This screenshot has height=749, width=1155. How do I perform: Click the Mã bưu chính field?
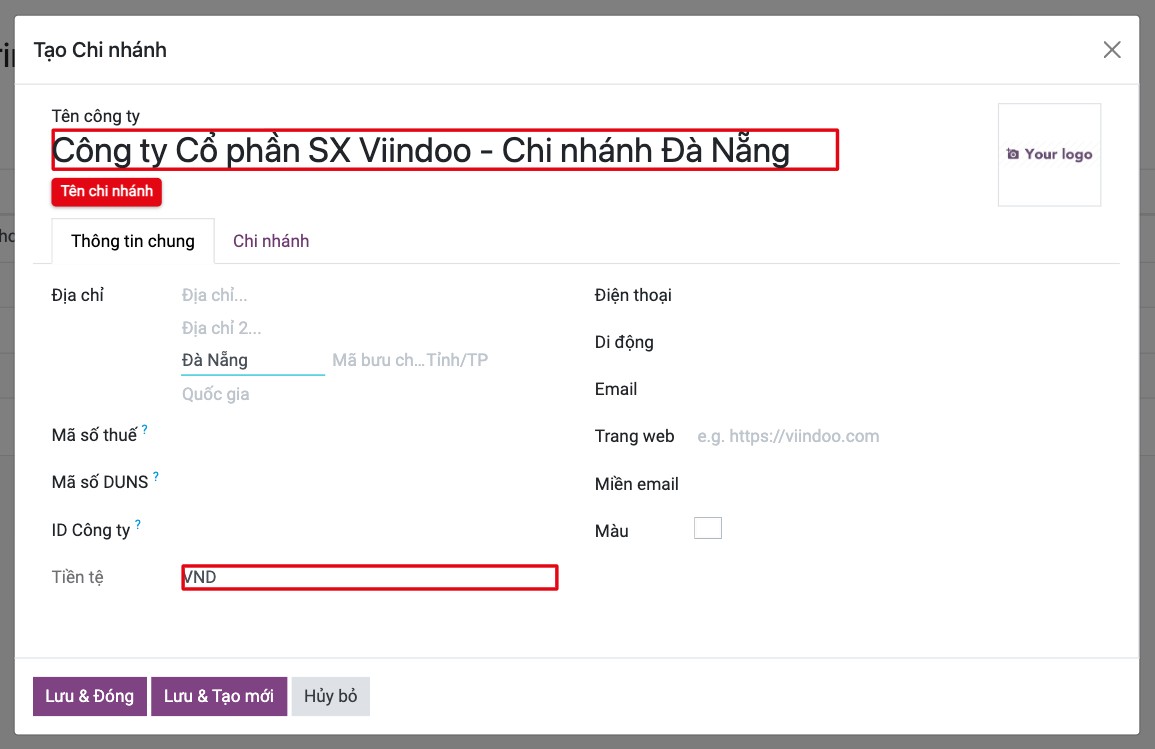[376, 360]
